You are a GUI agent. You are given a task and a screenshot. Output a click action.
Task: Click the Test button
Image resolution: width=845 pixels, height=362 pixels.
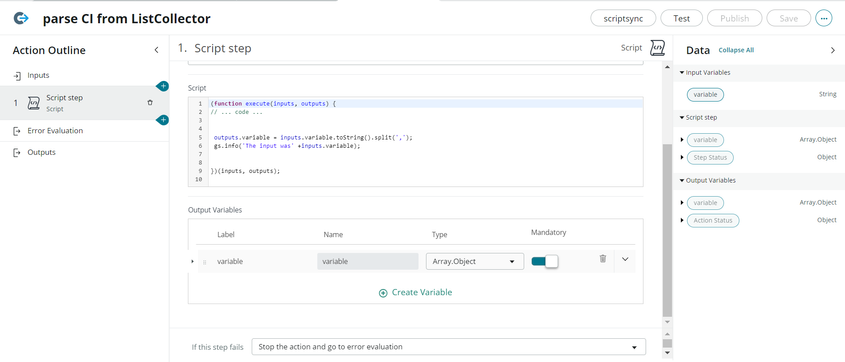(x=682, y=18)
